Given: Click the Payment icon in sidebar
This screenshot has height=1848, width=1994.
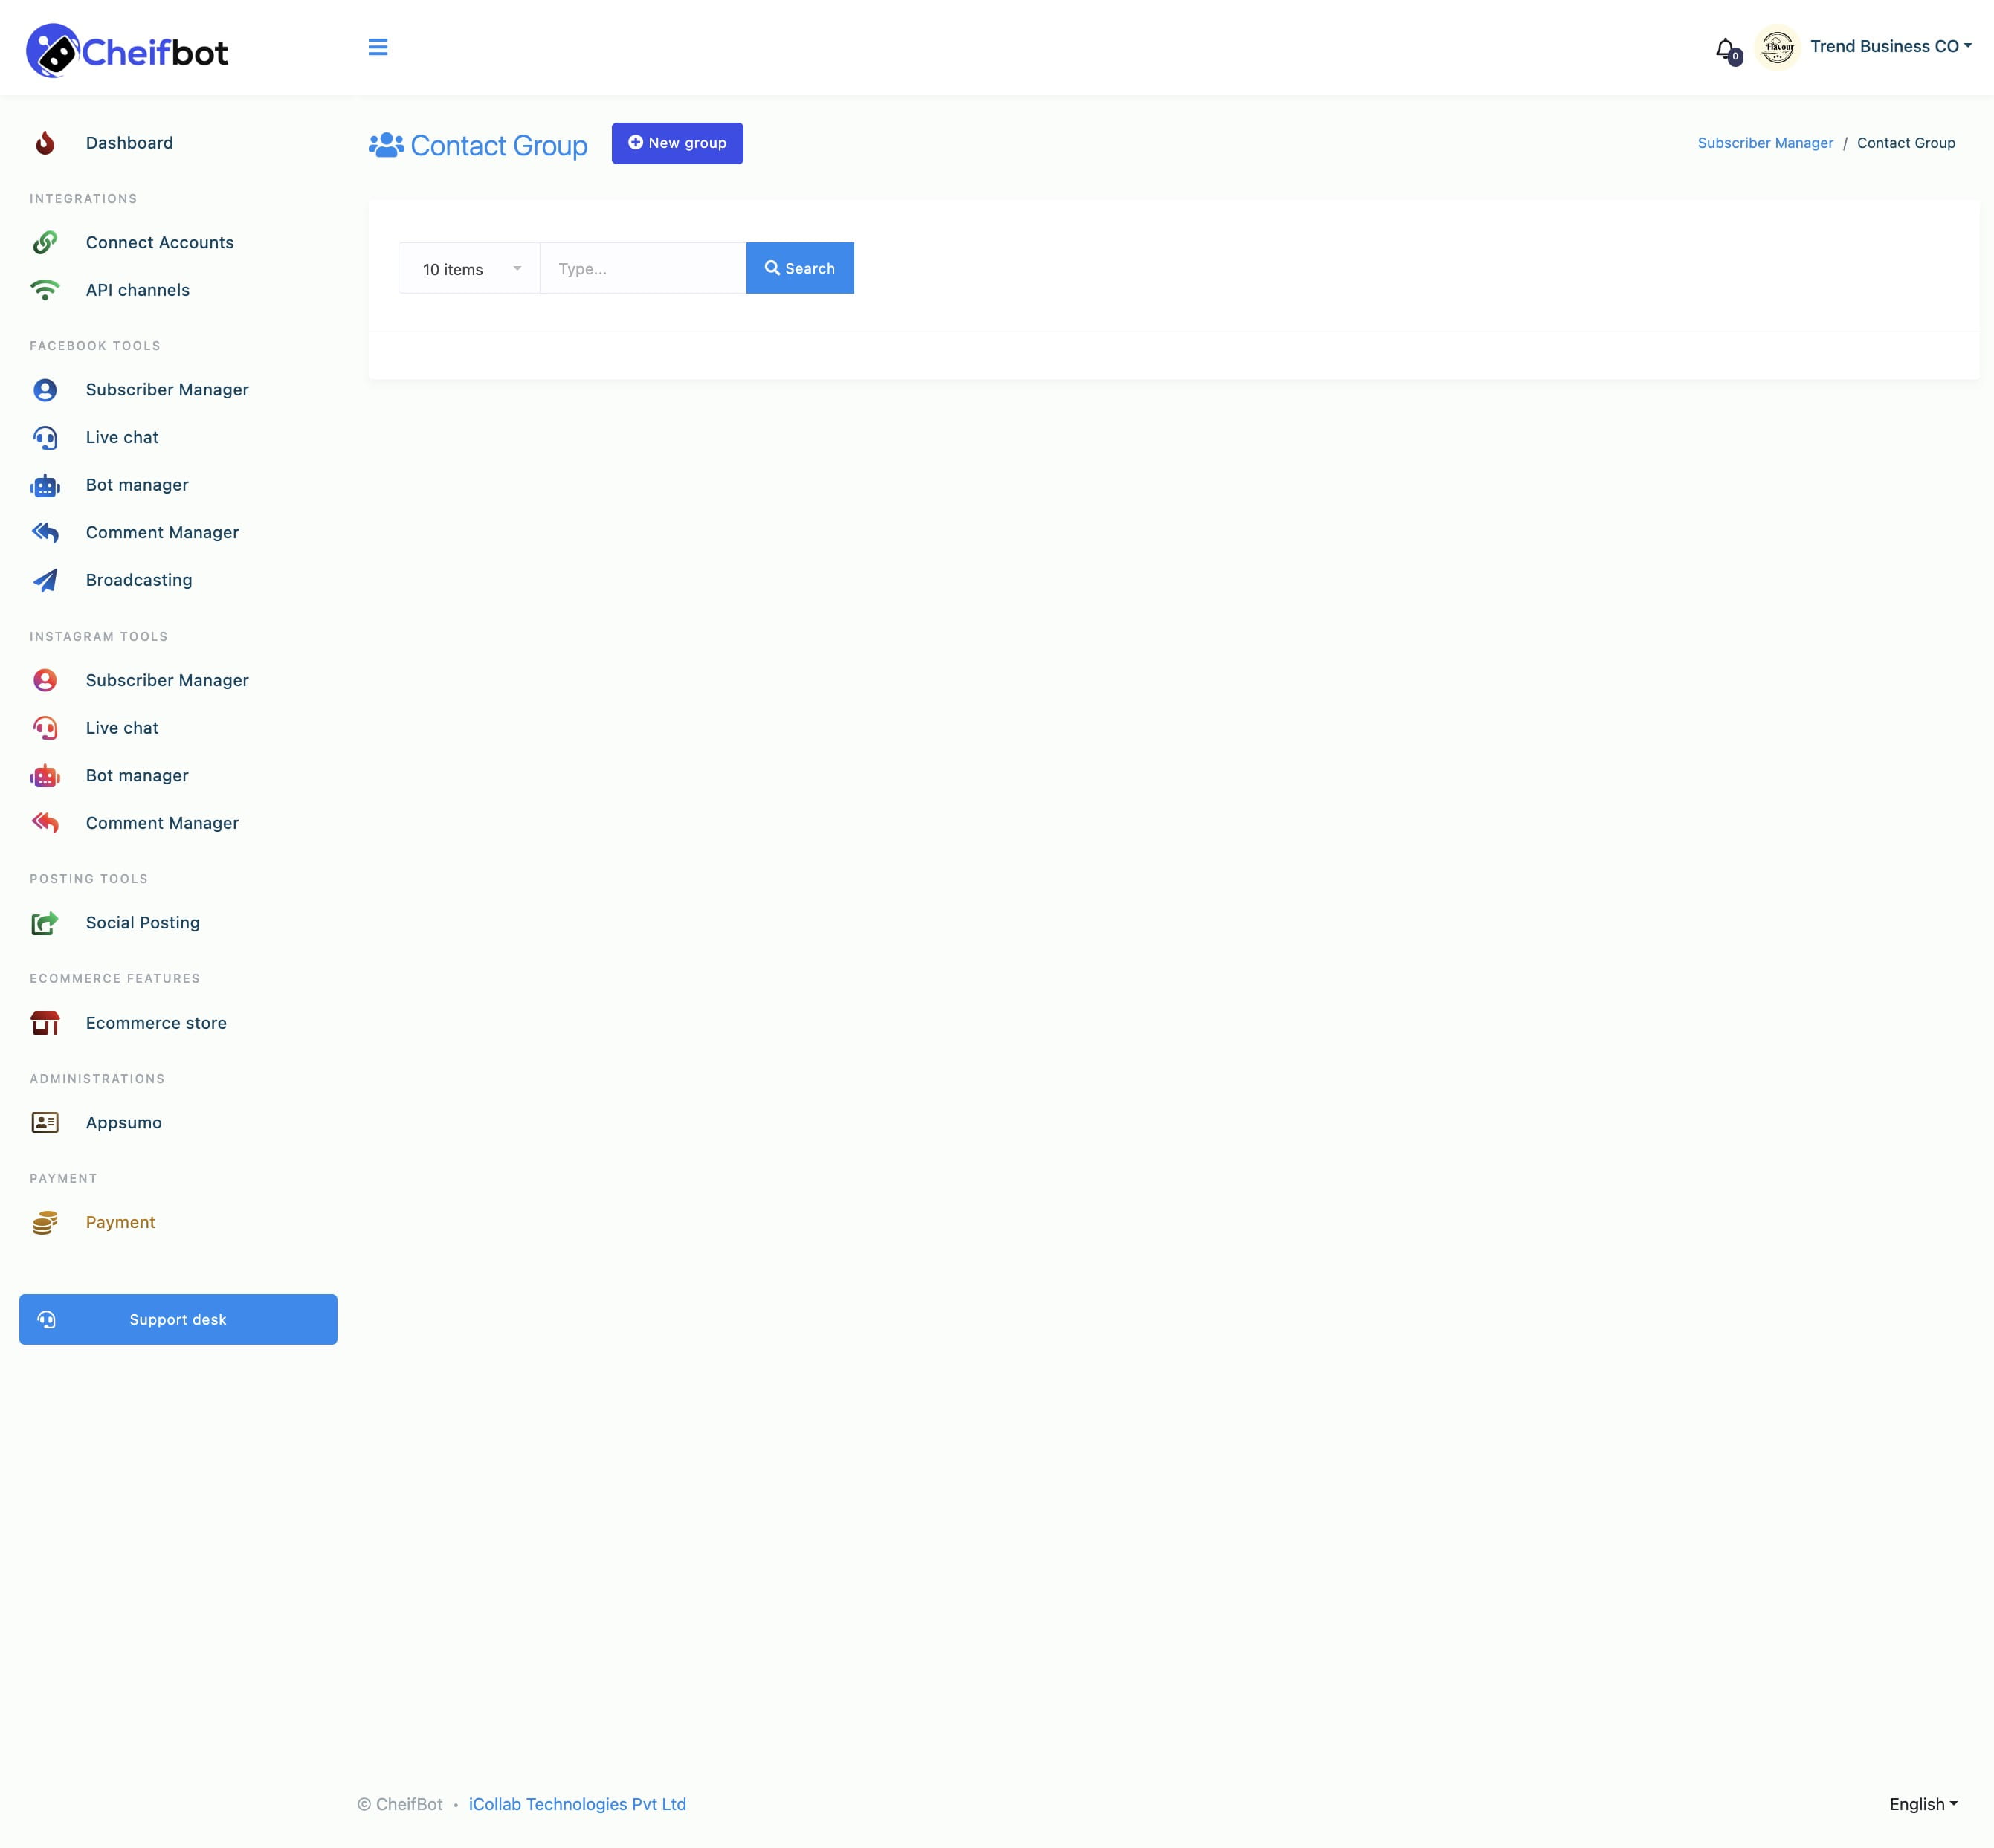Looking at the screenshot, I should (x=47, y=1223).
